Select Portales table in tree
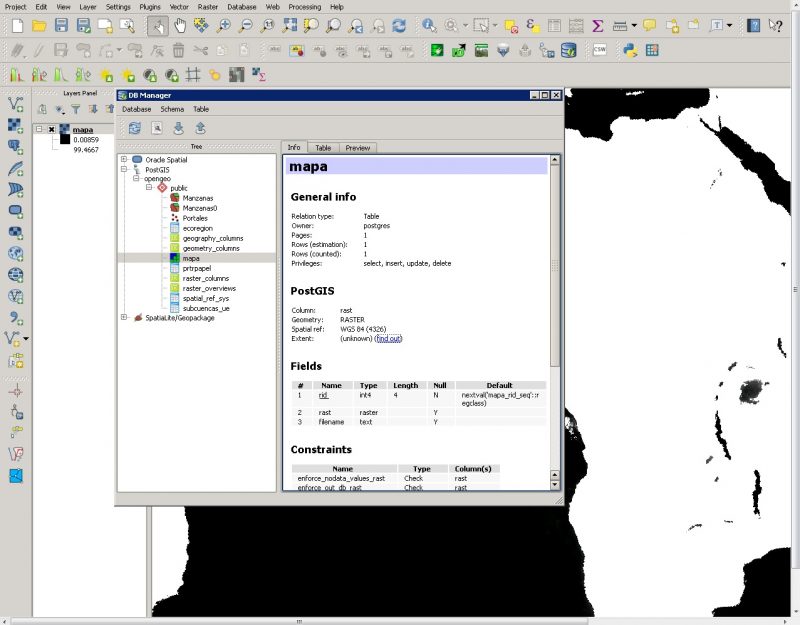800x625 pixels. (195, 218)
